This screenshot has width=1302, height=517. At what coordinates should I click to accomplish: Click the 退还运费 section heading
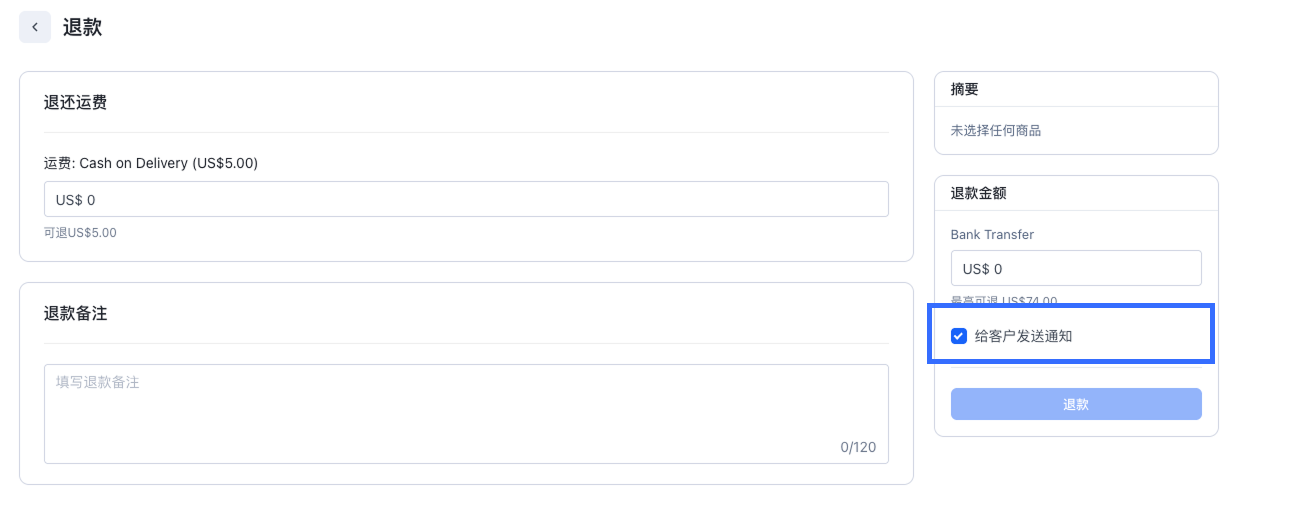[75, 102]
